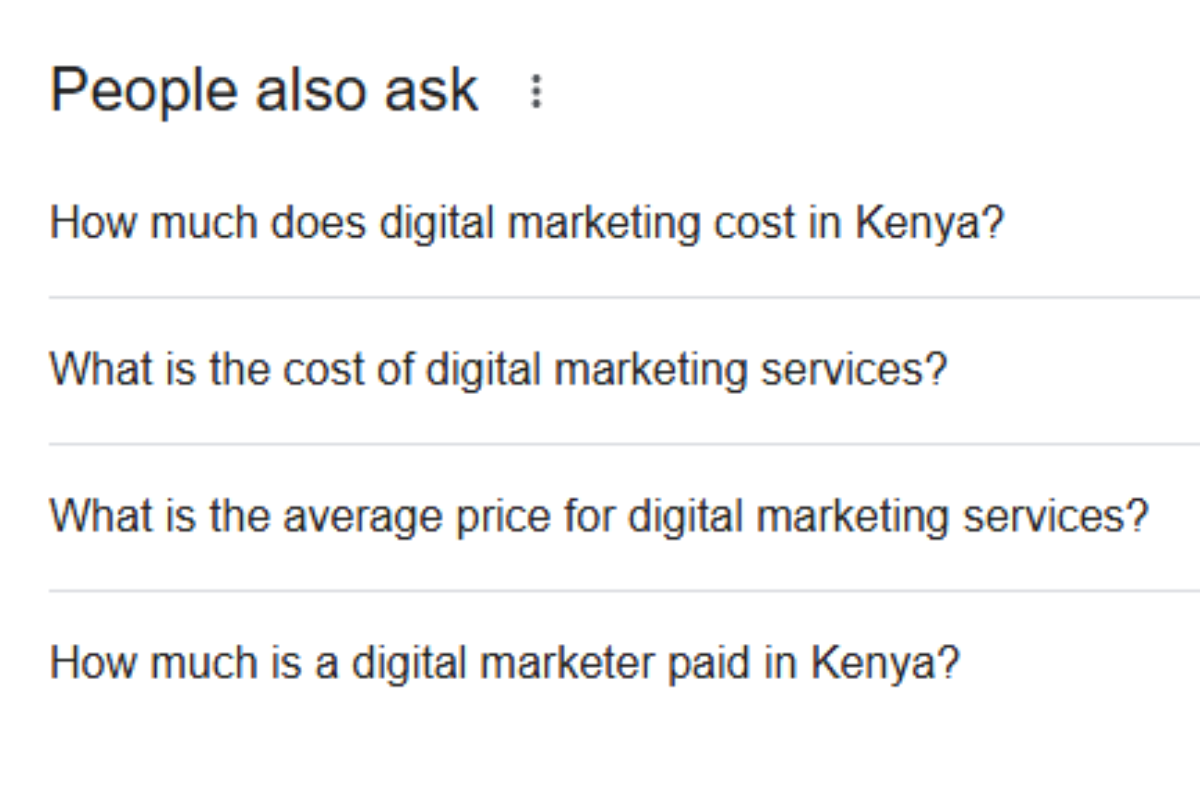Click "How much is" starting the last question
The height and width of the screenshot is (800, 1200).
pyautogui.click(x=176, y=663)
